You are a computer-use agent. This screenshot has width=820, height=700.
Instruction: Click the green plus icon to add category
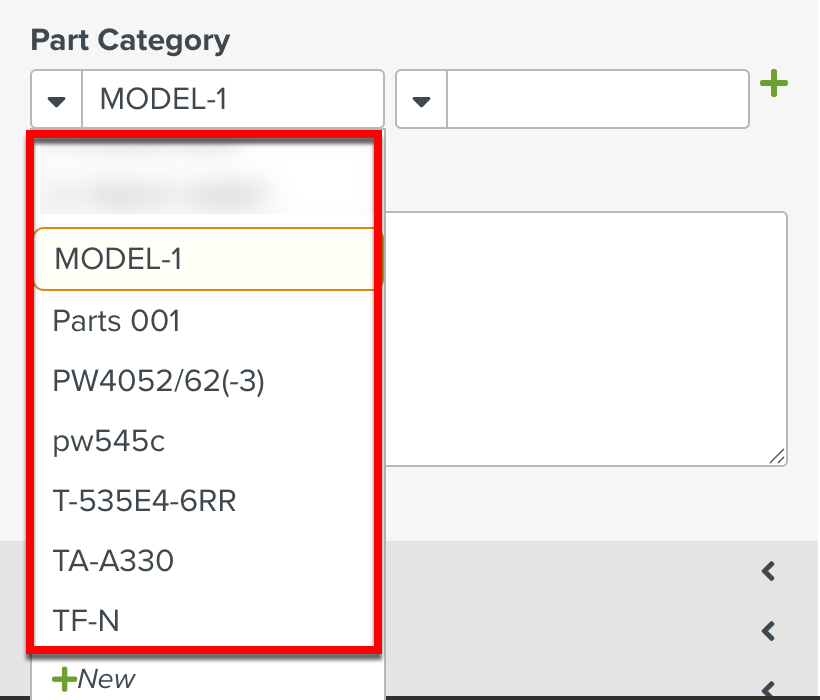pos(774,85)
